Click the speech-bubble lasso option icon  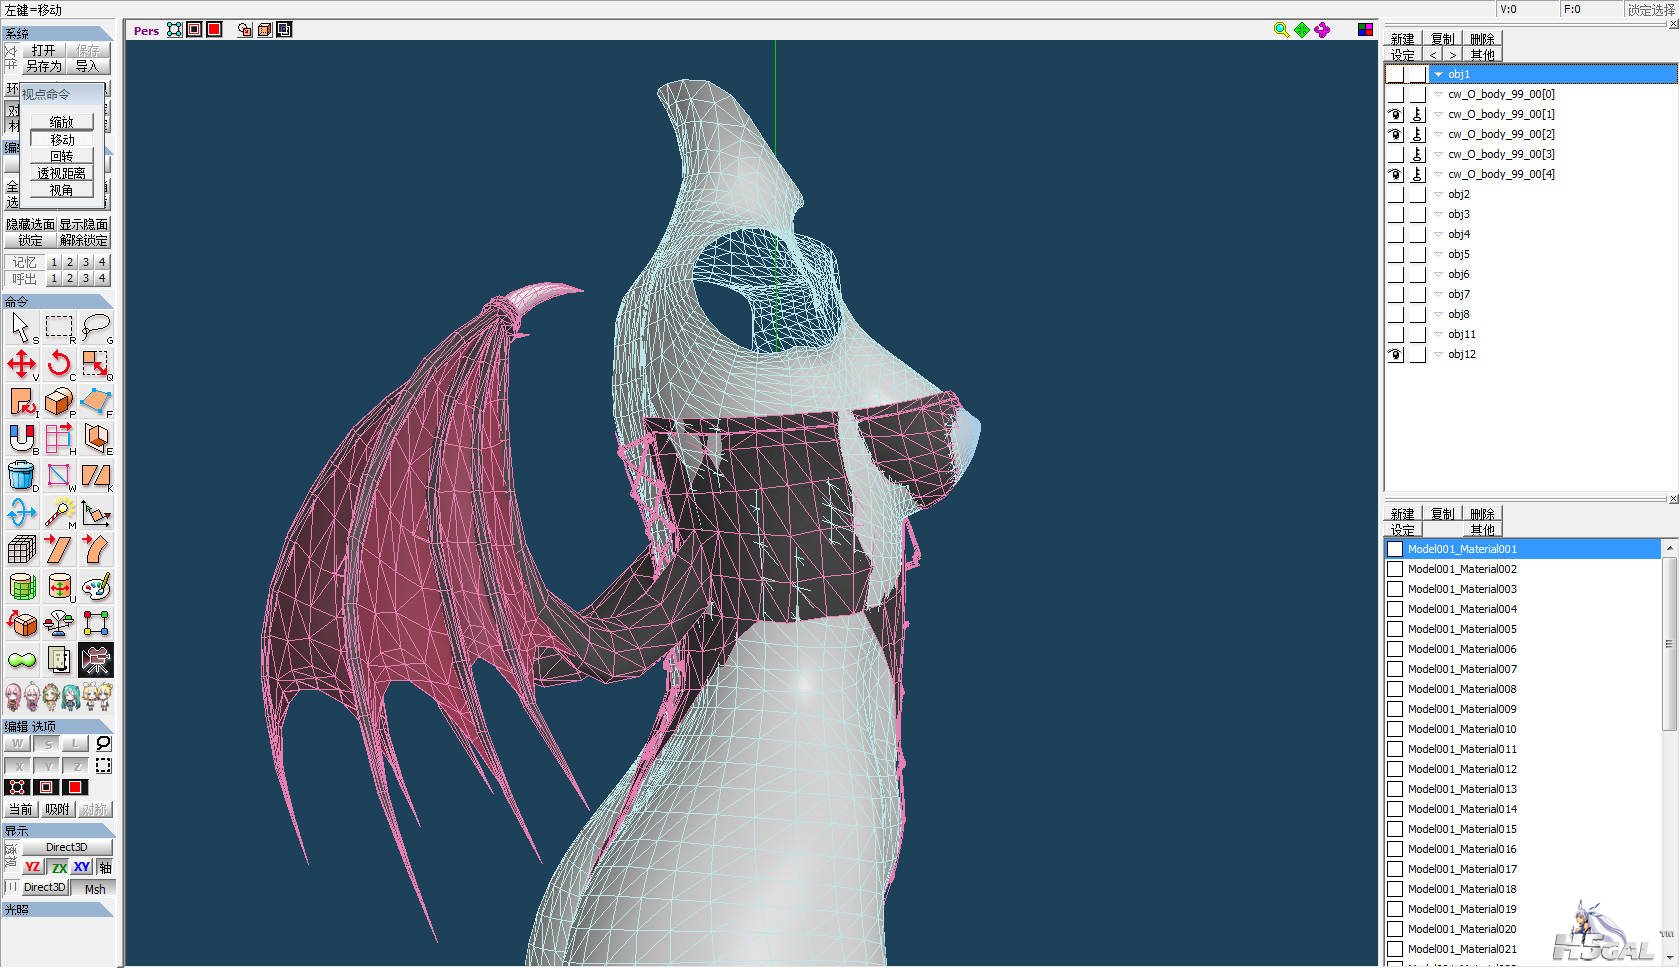coord(103,744)
